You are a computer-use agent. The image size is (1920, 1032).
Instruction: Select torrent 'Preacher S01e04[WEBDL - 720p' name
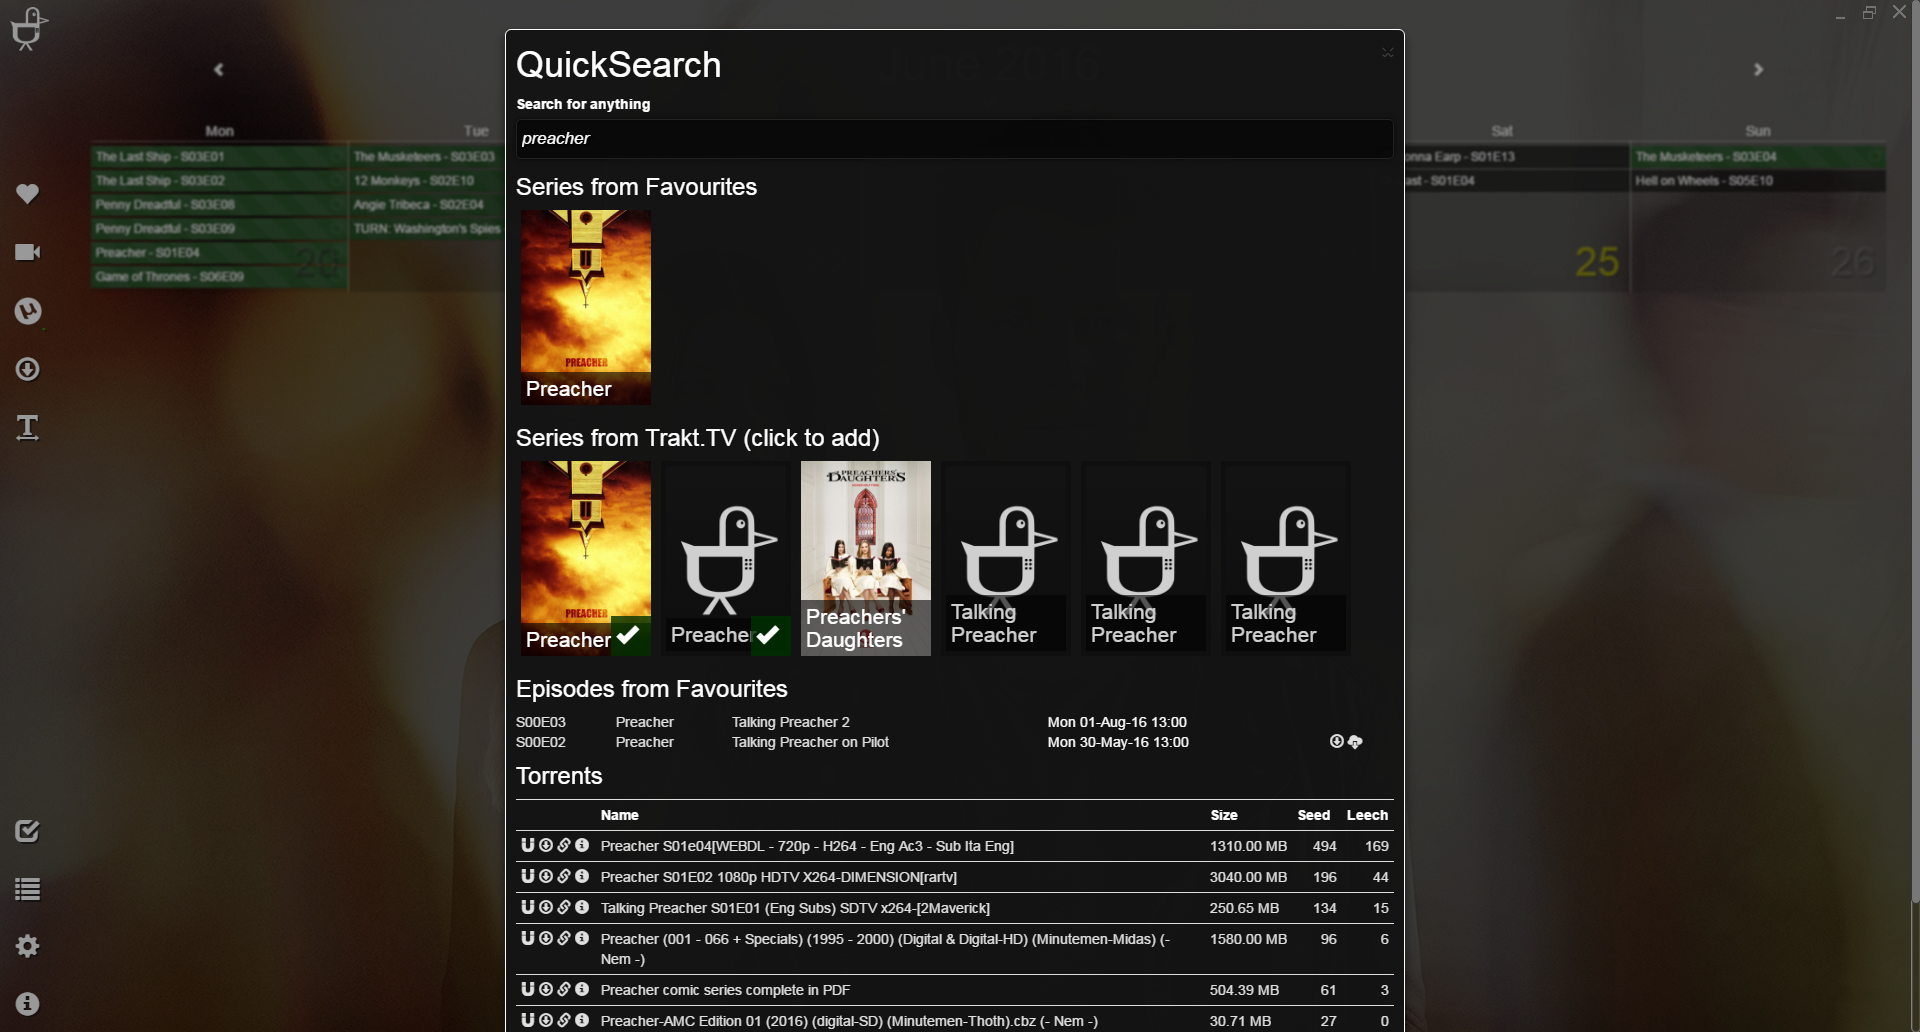tap(807, 846)
